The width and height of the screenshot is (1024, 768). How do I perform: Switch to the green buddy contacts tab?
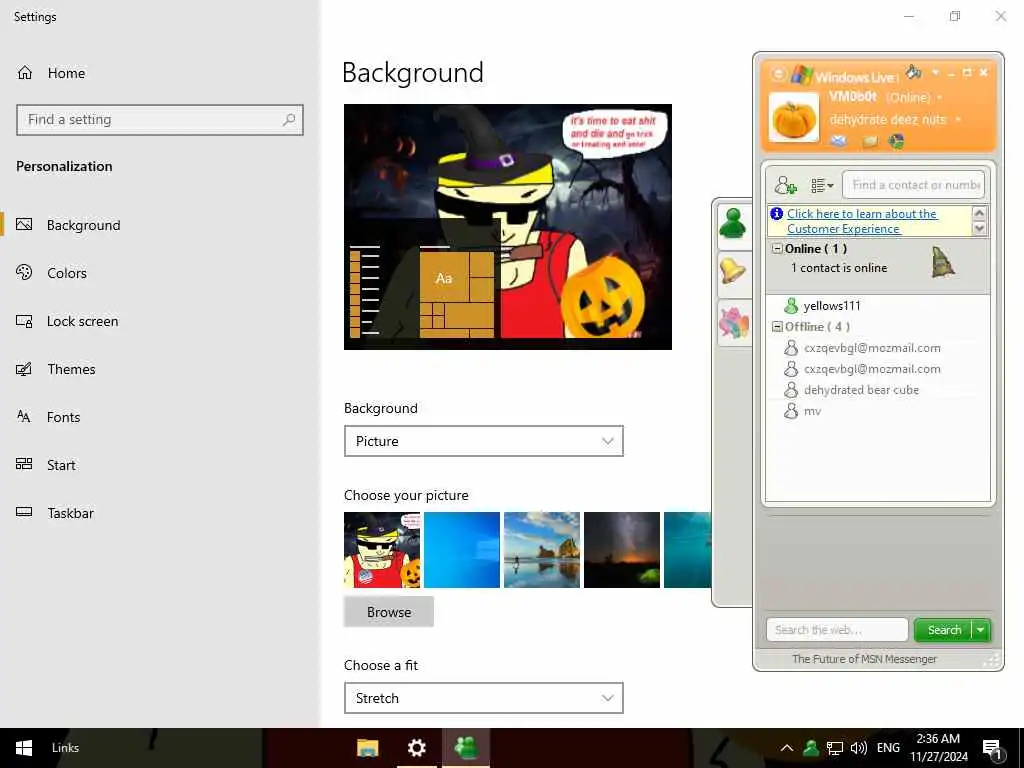pyautogui.click(x=733, y=225)
